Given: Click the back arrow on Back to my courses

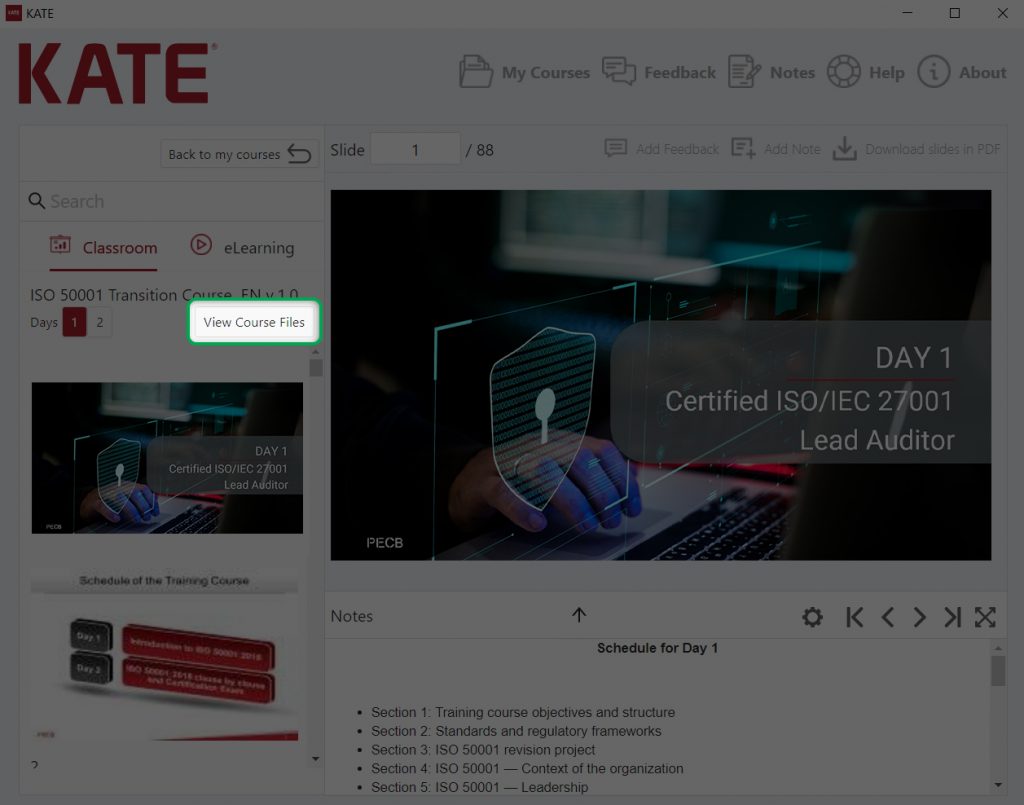Looking at the screenshot, I should 299,153.
